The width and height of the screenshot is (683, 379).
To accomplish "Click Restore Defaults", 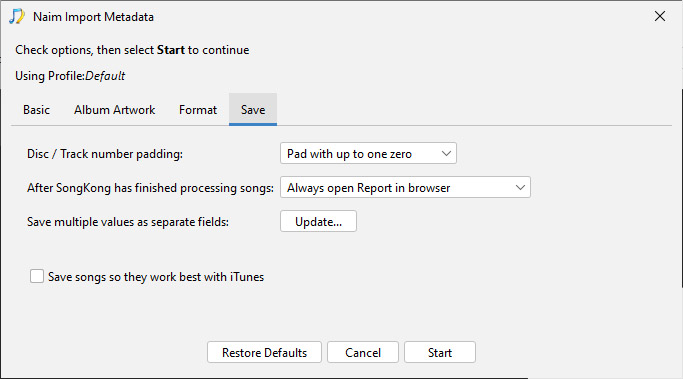I will click(x=264, y=352).
